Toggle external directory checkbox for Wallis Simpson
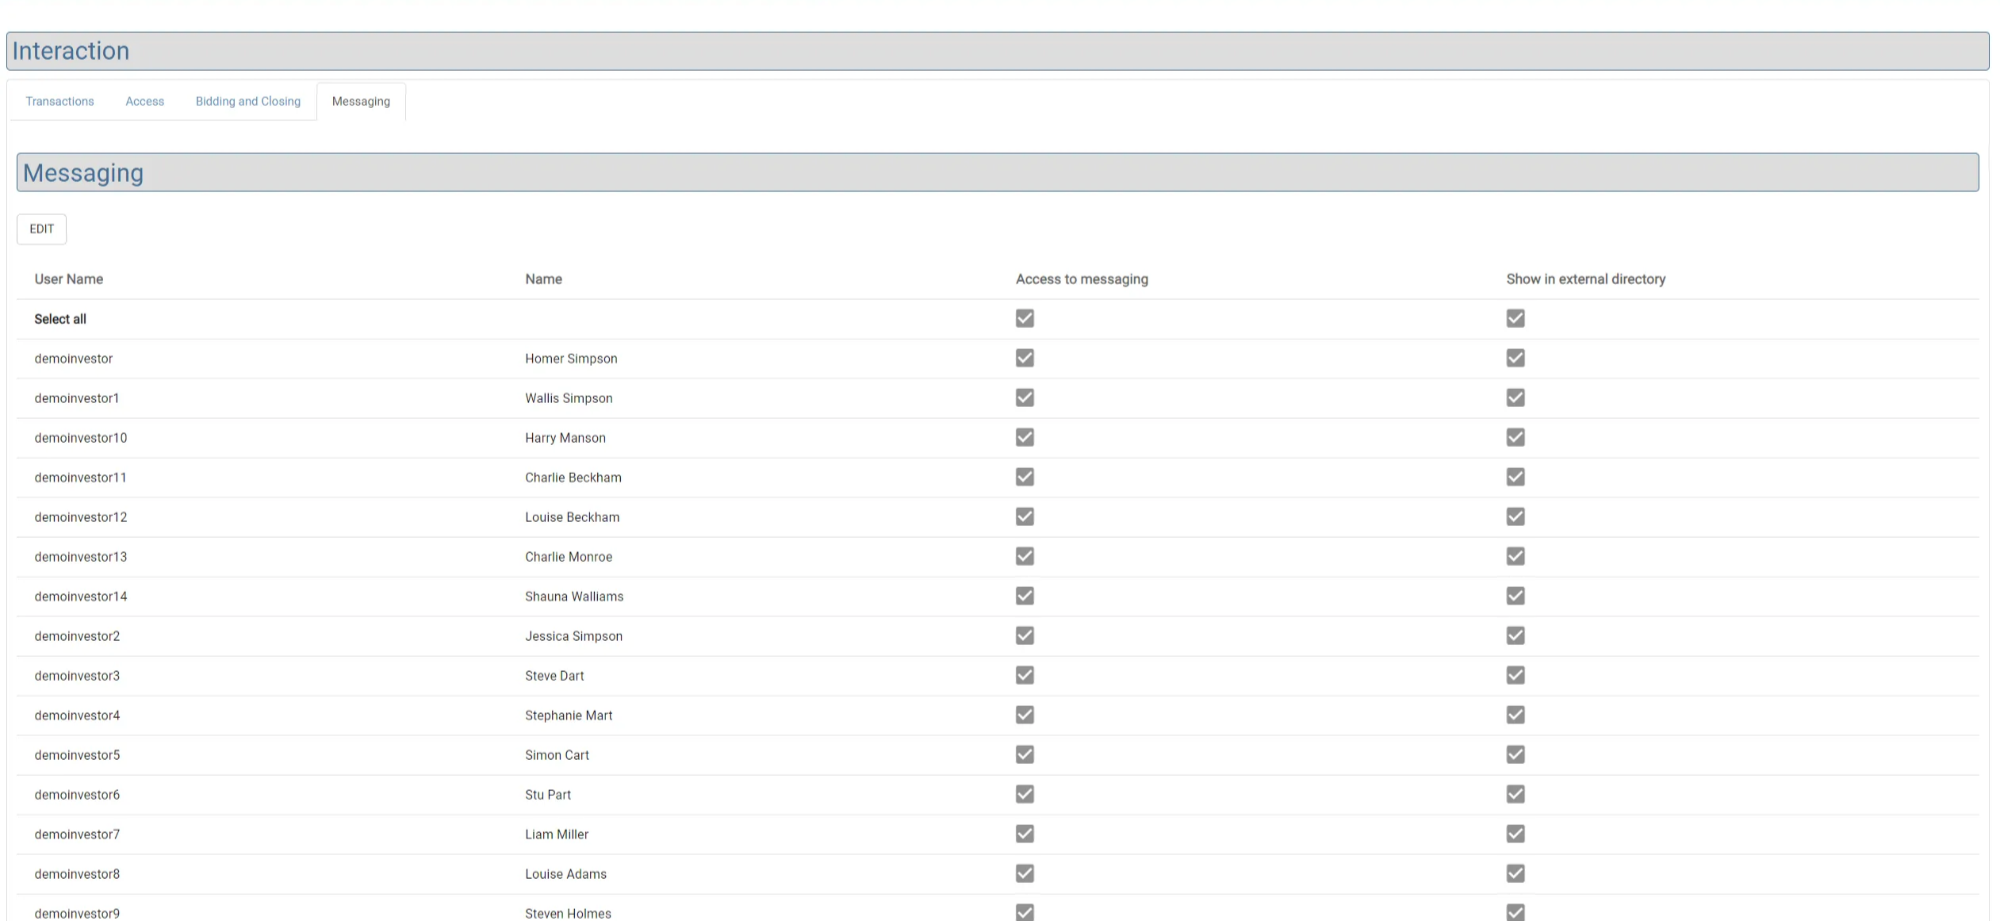The height and width of the screenshot is (921, 2000). click(x=1515, y=398)
